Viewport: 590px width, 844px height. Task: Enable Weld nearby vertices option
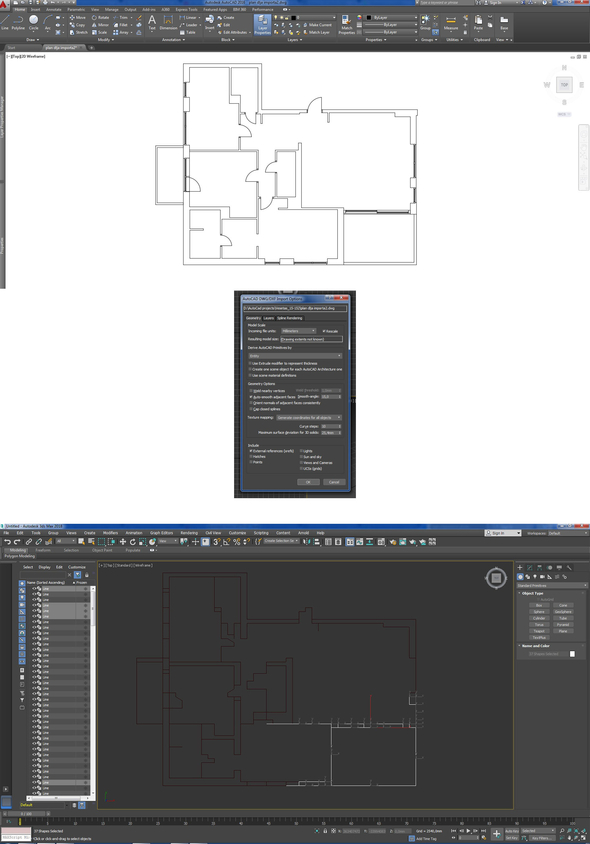(x=251, y=391)
